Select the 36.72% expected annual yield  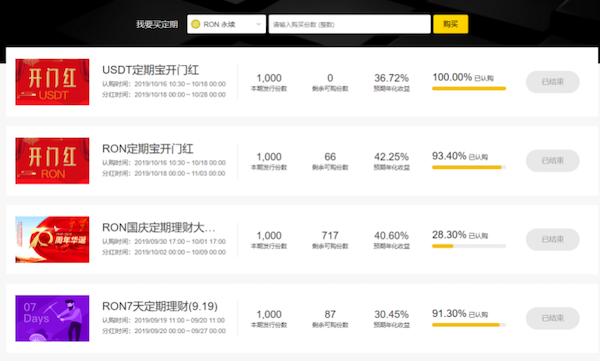tap(391, 78)
